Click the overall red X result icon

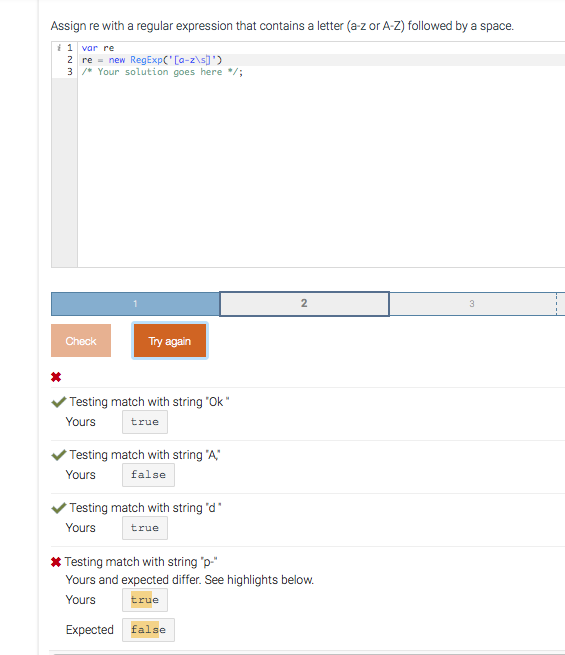pyautogui.click(x=56, y=377)
